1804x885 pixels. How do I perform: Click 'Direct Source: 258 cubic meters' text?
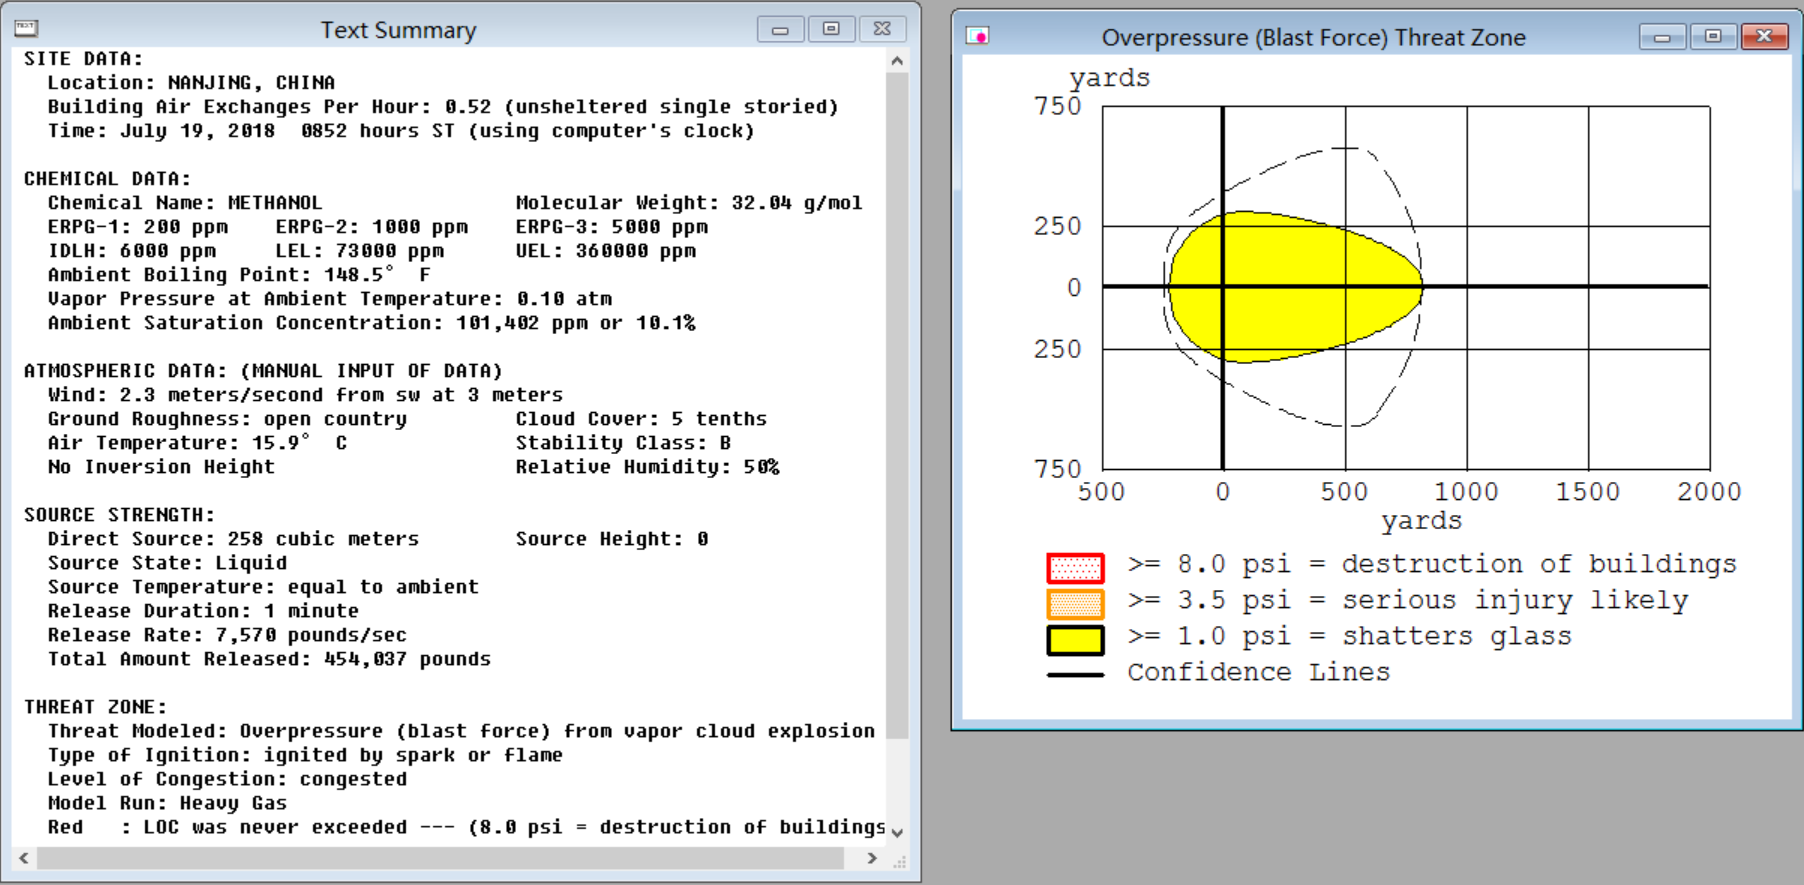[233, 539]
